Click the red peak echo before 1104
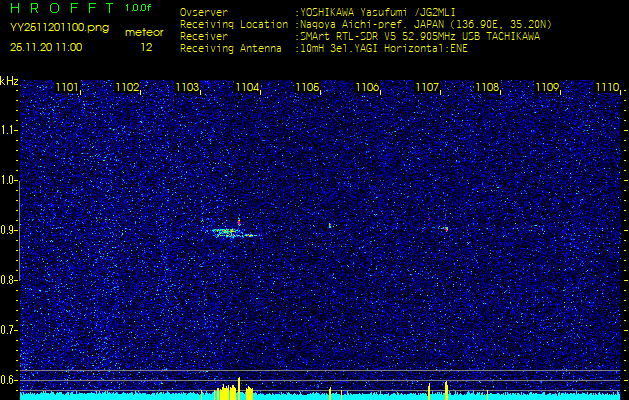 [x=239, y=221]
